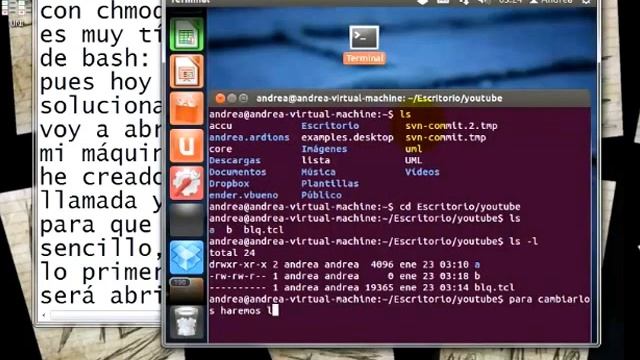Click 'de bash:' line in text editor
Viewport: 640px width, 360px height.
(x=95, y=58)
